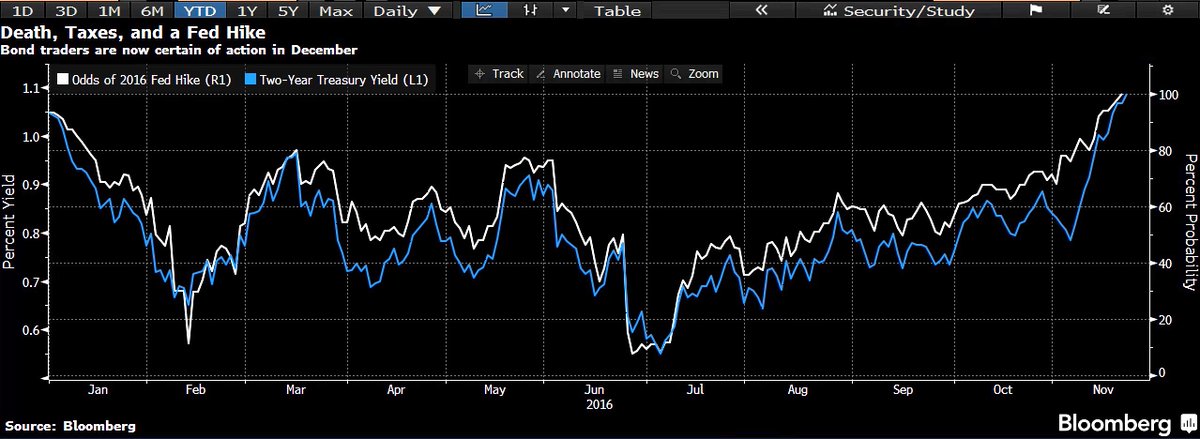1200x439 pixels.
Task: Switch chart to 6M range
Action: pos(151,12)
